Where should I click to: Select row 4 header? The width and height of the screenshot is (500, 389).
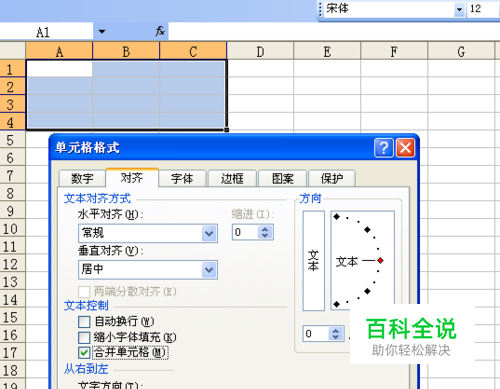pos(13,122)
